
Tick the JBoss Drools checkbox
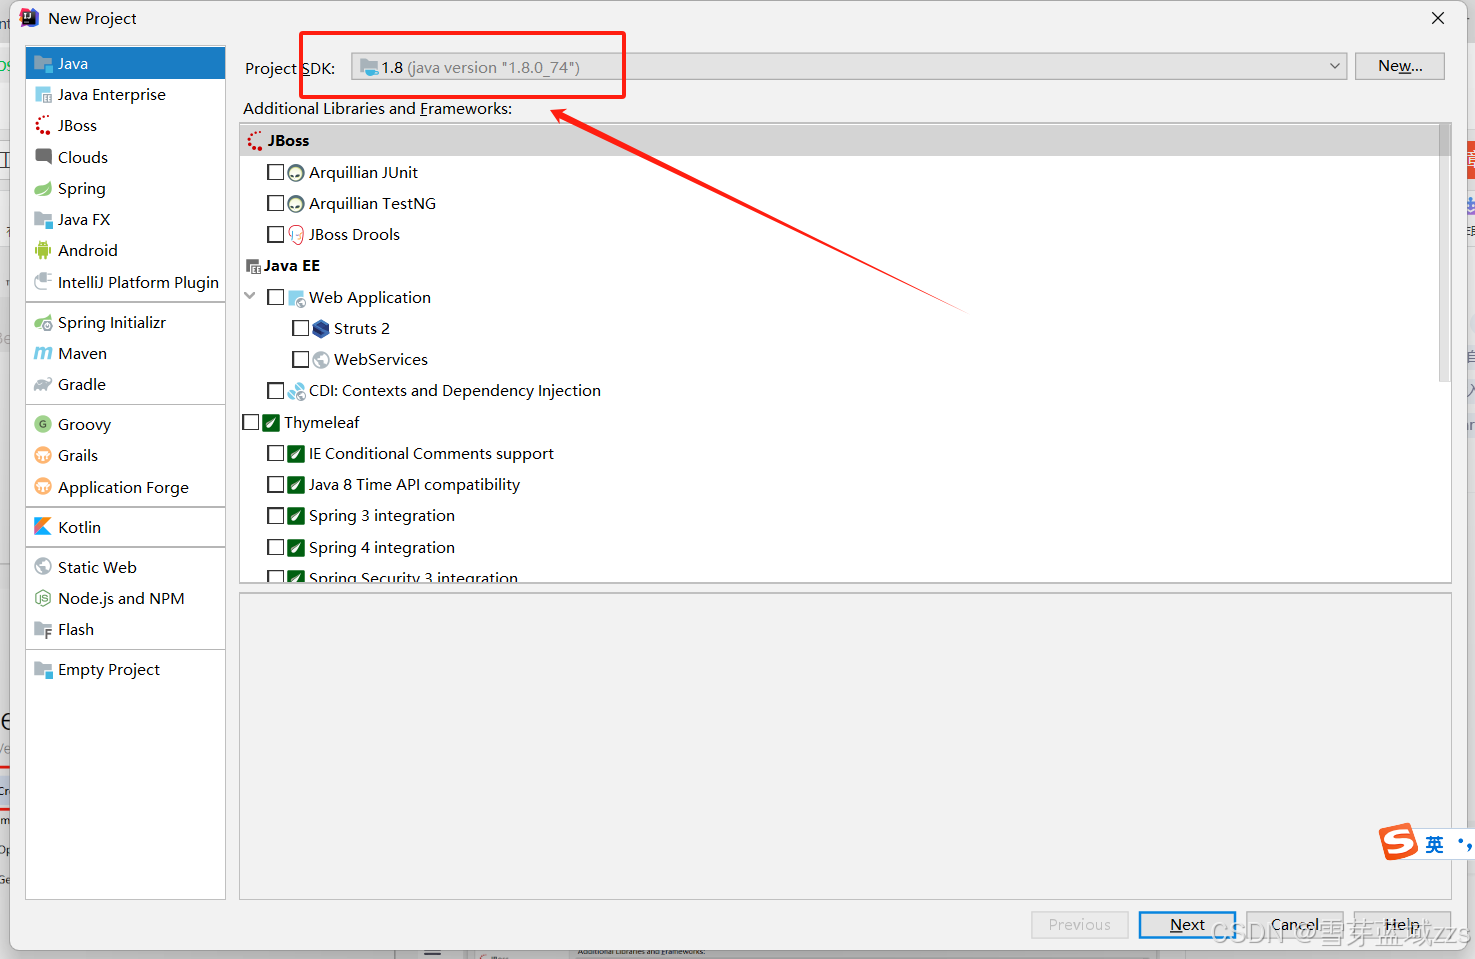tap(276, 234)
